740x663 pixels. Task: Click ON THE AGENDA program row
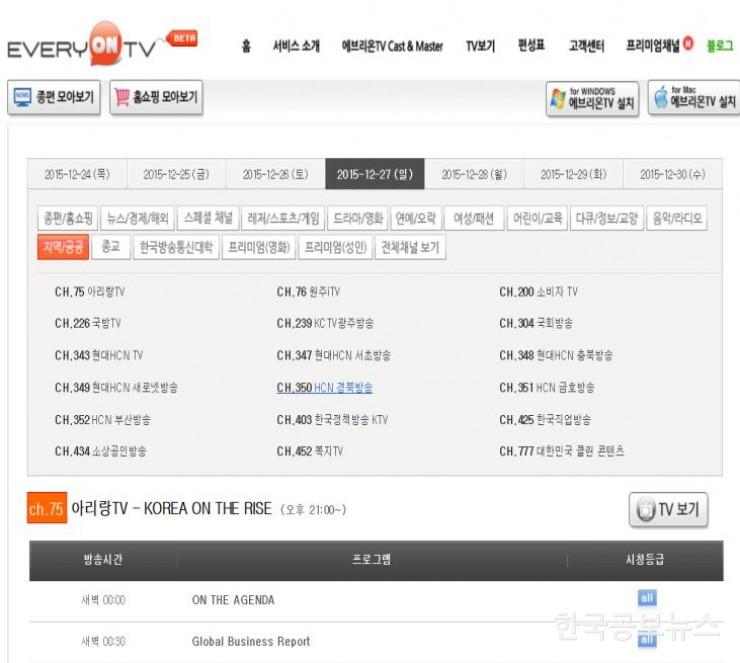376,601
